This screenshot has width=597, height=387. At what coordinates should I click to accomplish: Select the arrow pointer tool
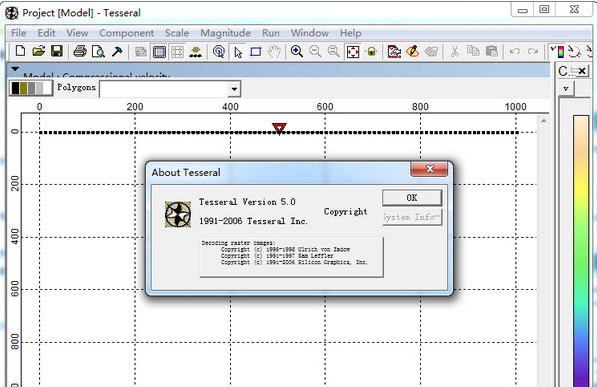pyautogui.click(x=238, y=52)
